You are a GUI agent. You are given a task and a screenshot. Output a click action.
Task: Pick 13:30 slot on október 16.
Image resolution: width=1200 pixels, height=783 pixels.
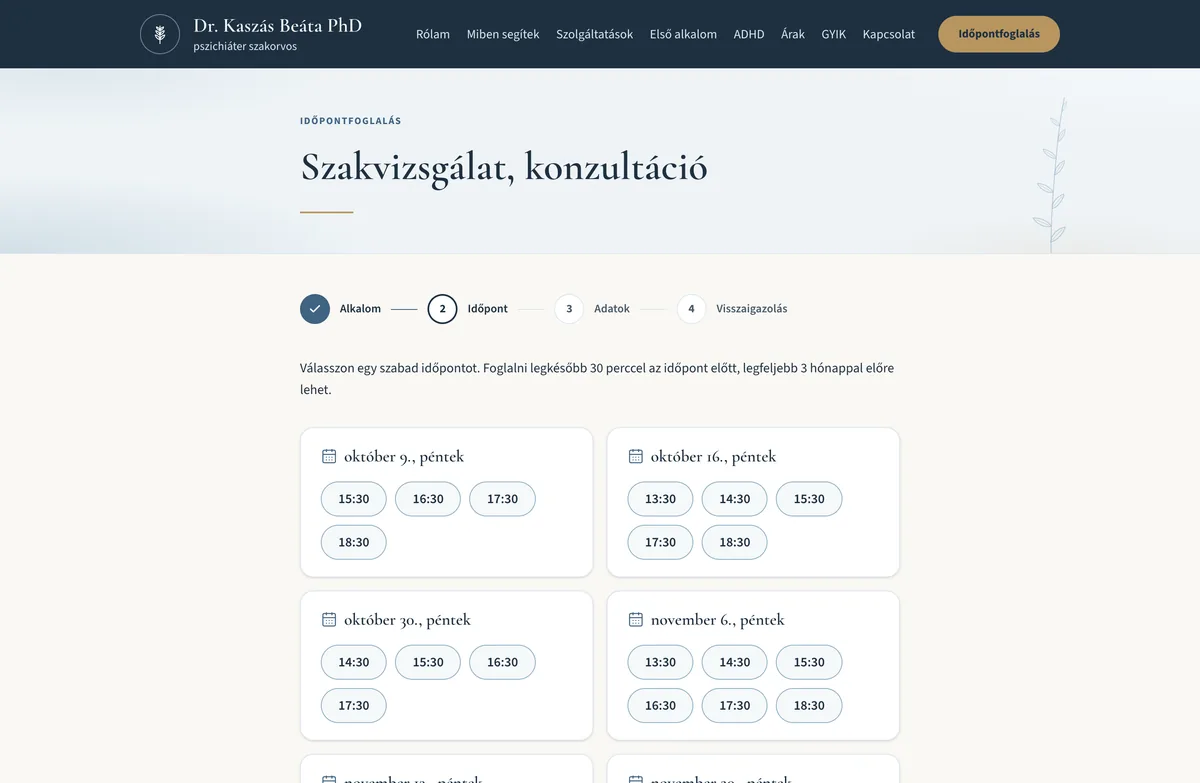coord(660,499)
